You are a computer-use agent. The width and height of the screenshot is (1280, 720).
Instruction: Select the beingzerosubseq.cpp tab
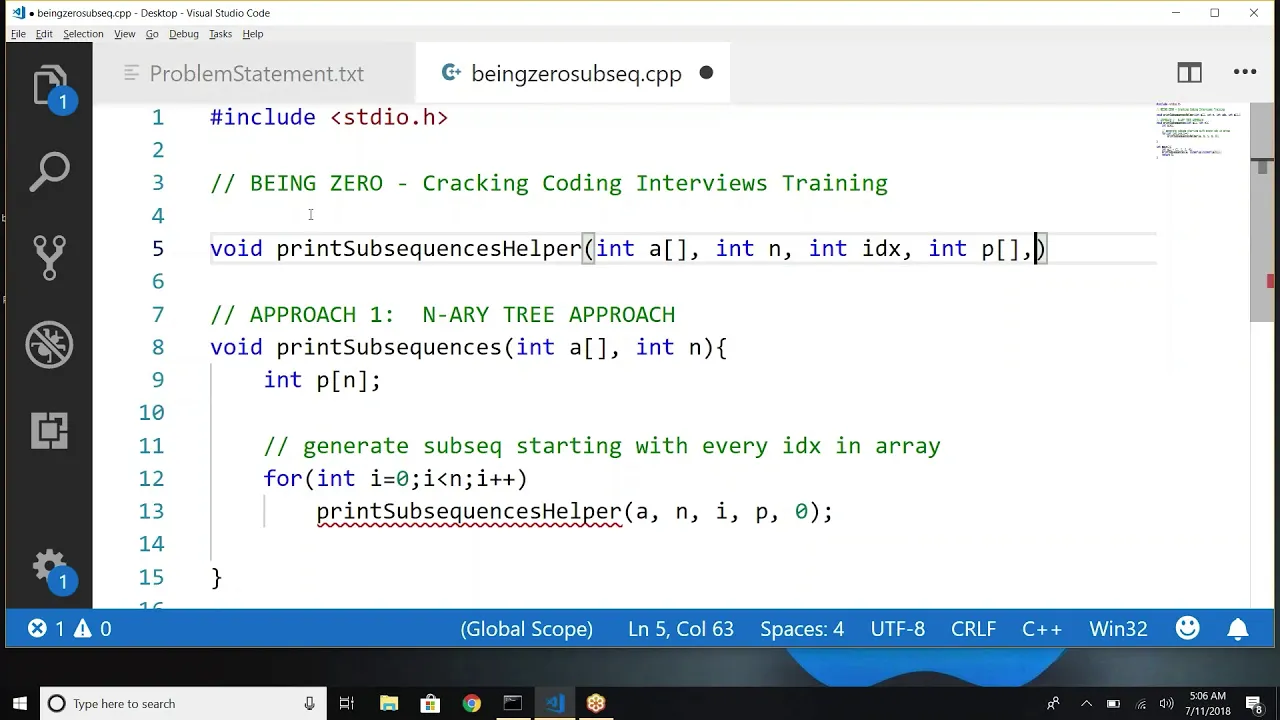point(572,73)
